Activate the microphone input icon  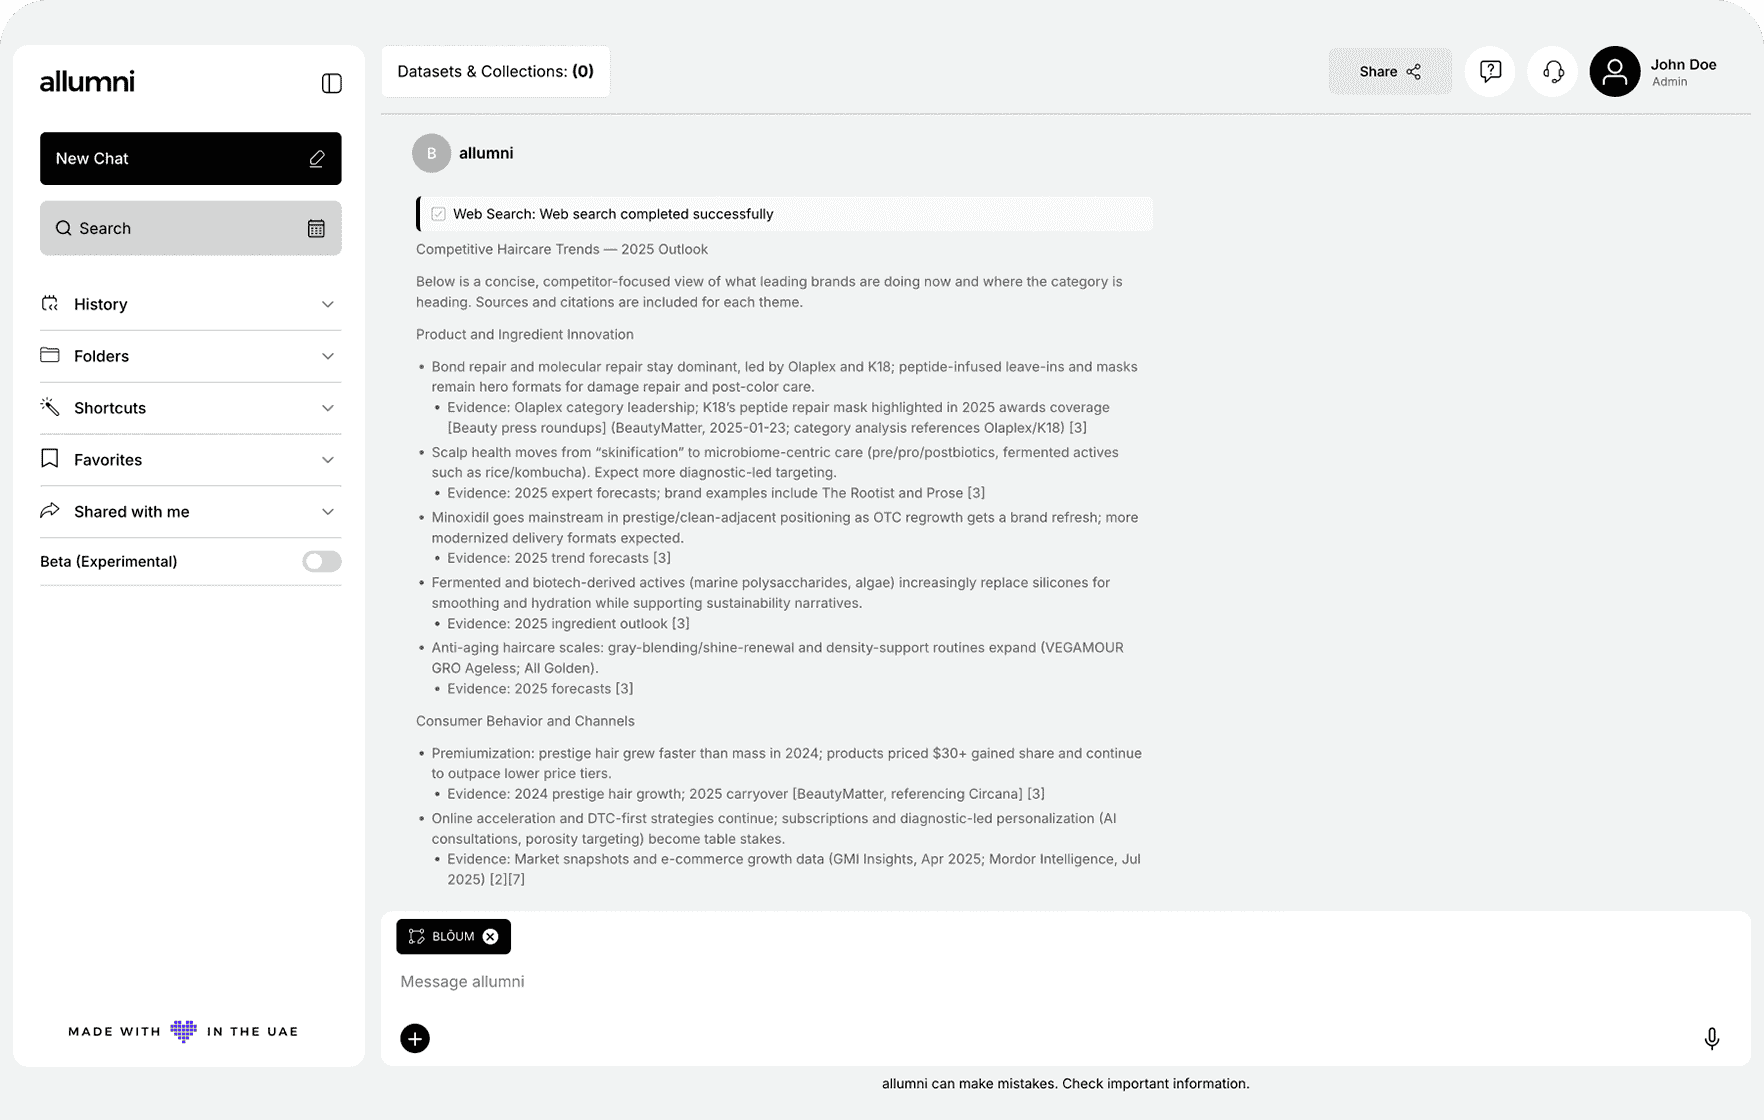(x=1711, y=1038)
